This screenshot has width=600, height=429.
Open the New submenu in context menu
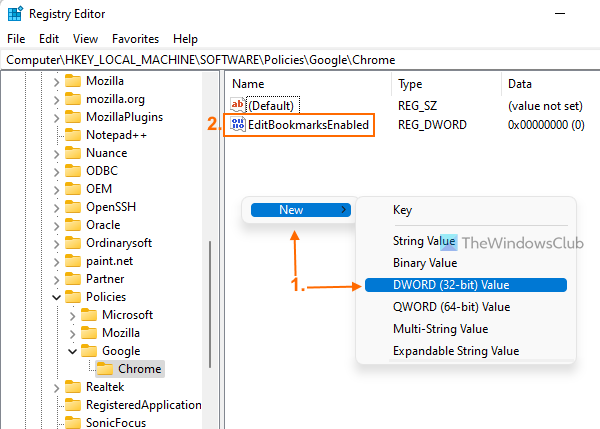[301, 210]
